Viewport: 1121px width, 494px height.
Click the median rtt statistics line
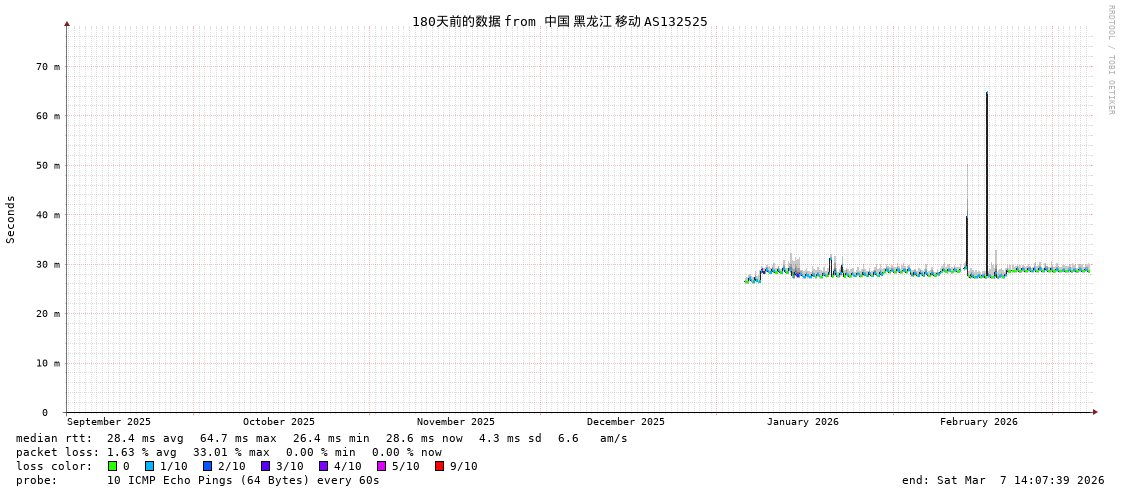click(x=321, y=438)
